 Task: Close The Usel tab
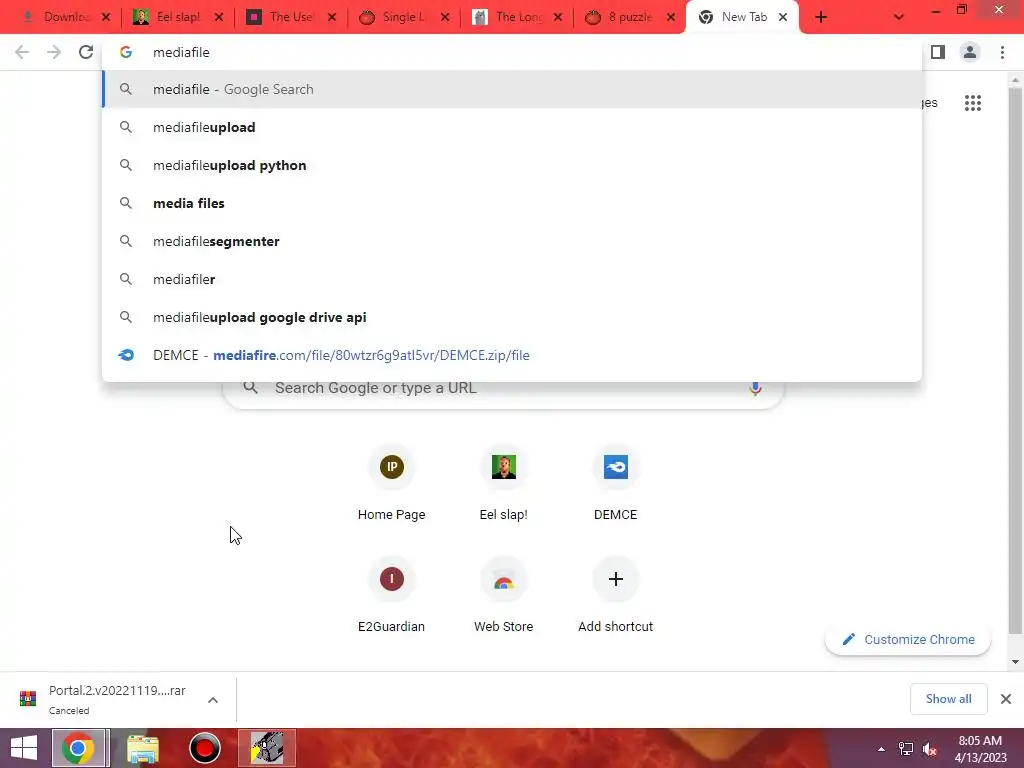(332, 17)
